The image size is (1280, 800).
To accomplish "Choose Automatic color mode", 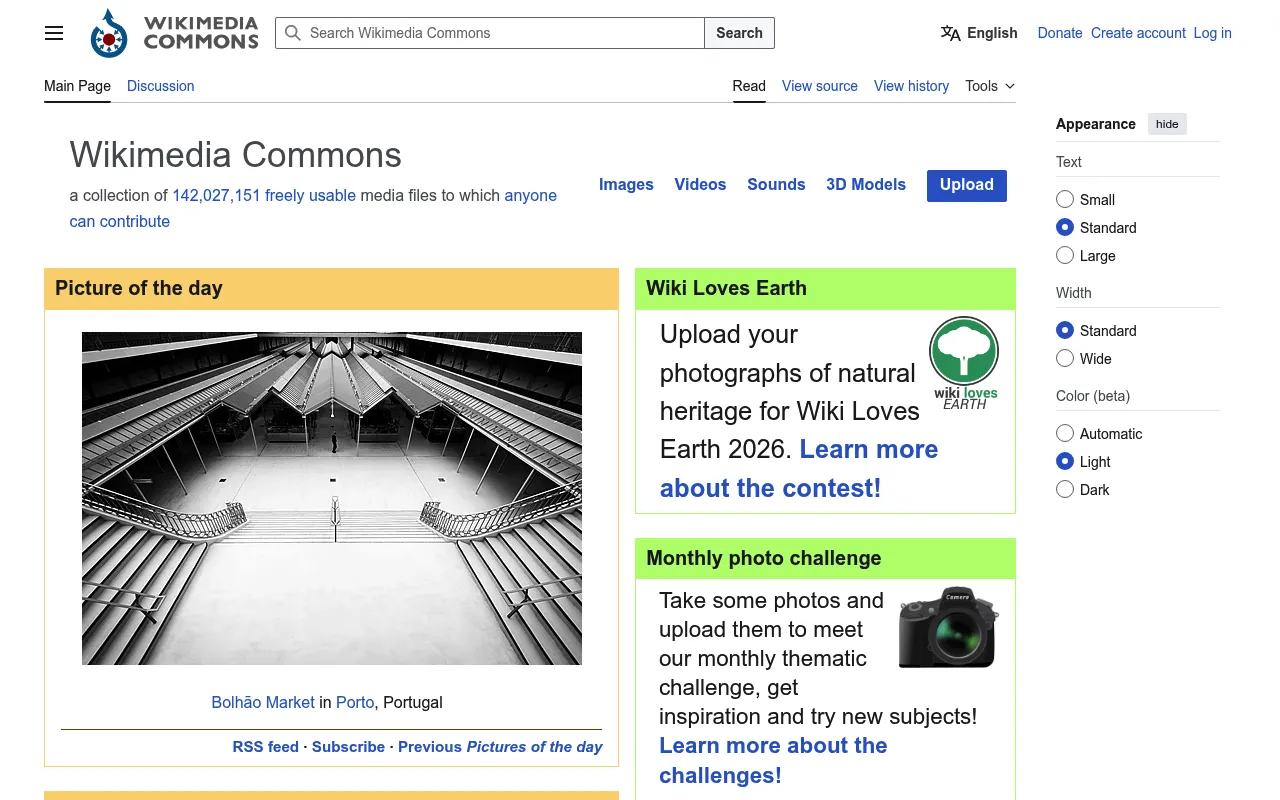I will [x=1065, y=433].
